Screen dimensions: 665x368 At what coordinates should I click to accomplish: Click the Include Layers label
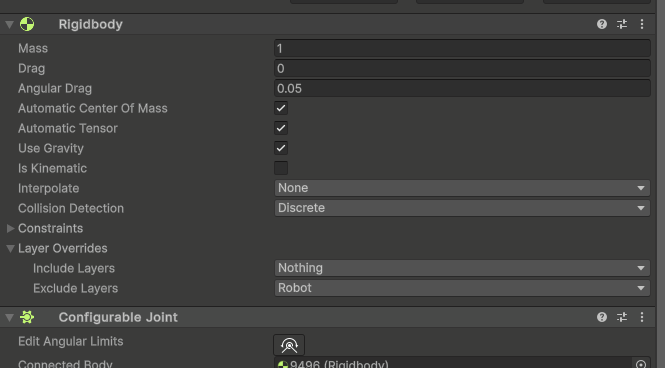coord(74,268)
